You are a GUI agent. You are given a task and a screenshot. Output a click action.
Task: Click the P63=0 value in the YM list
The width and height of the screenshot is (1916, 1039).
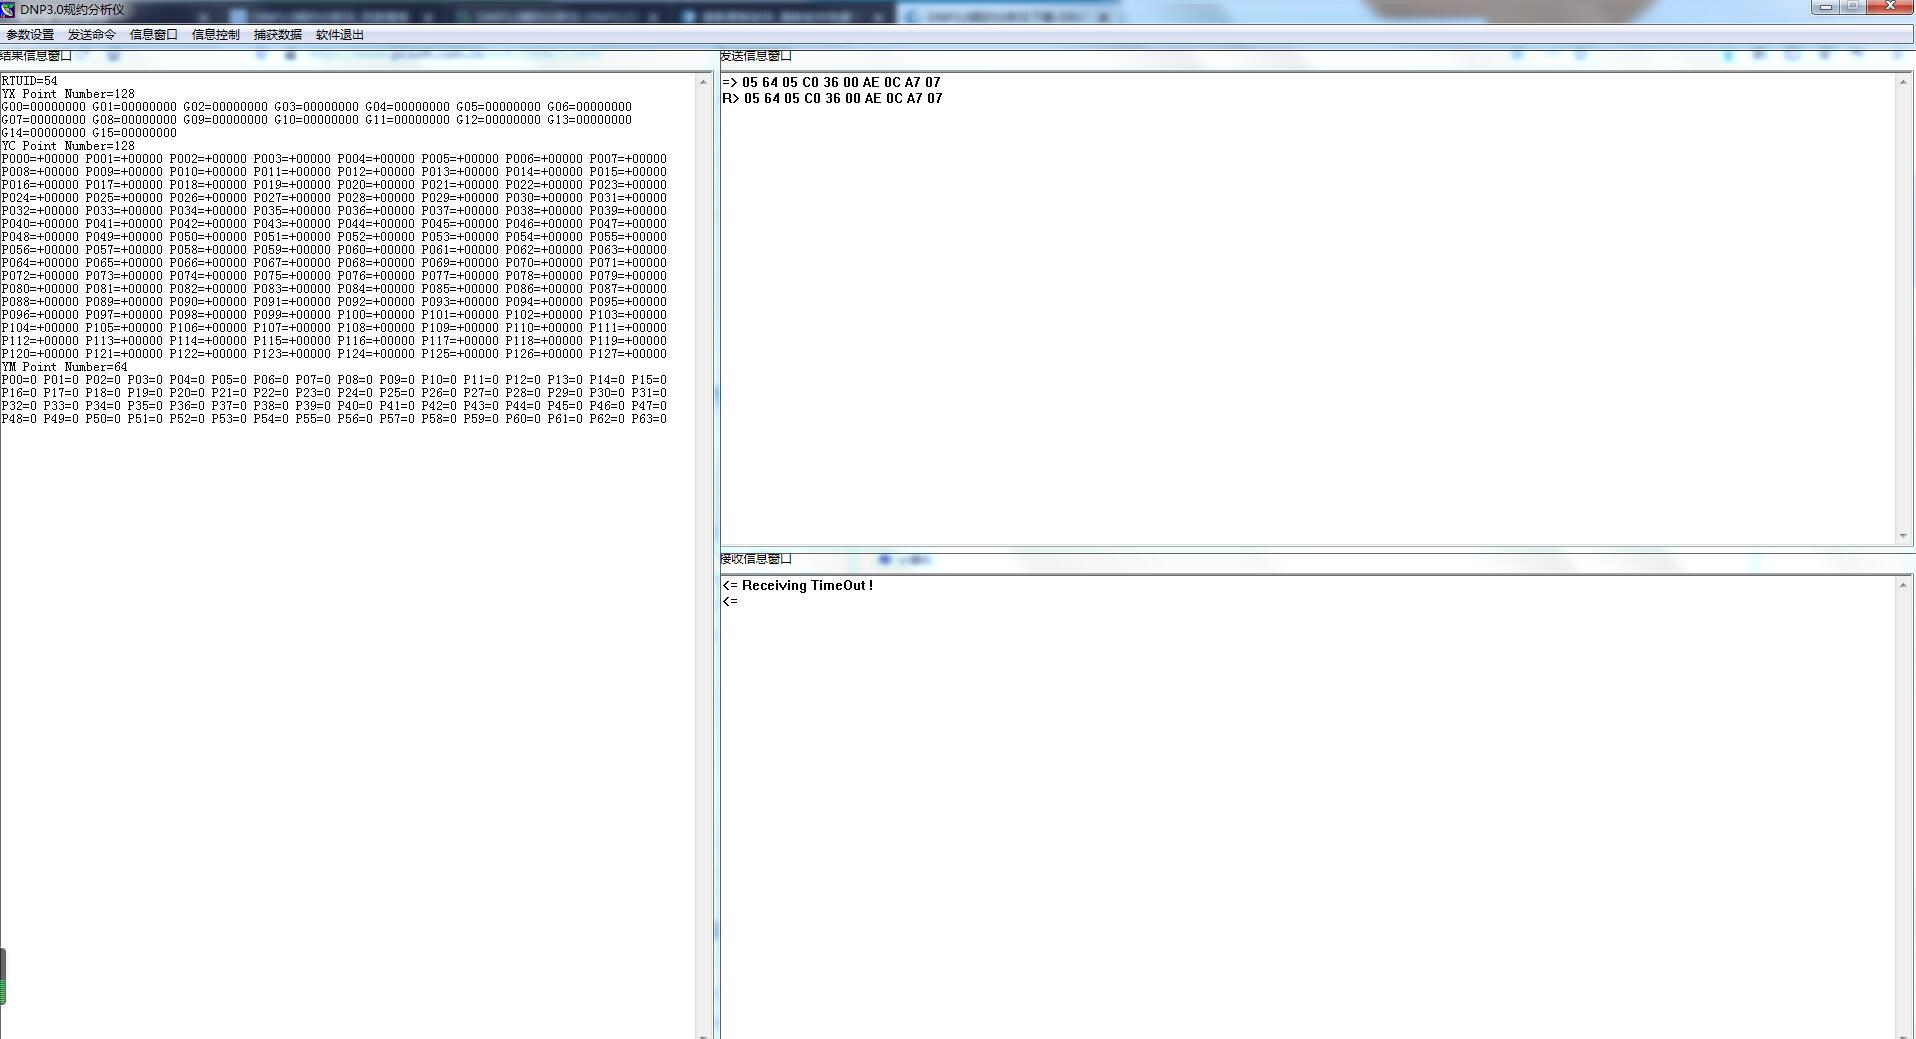649,419
